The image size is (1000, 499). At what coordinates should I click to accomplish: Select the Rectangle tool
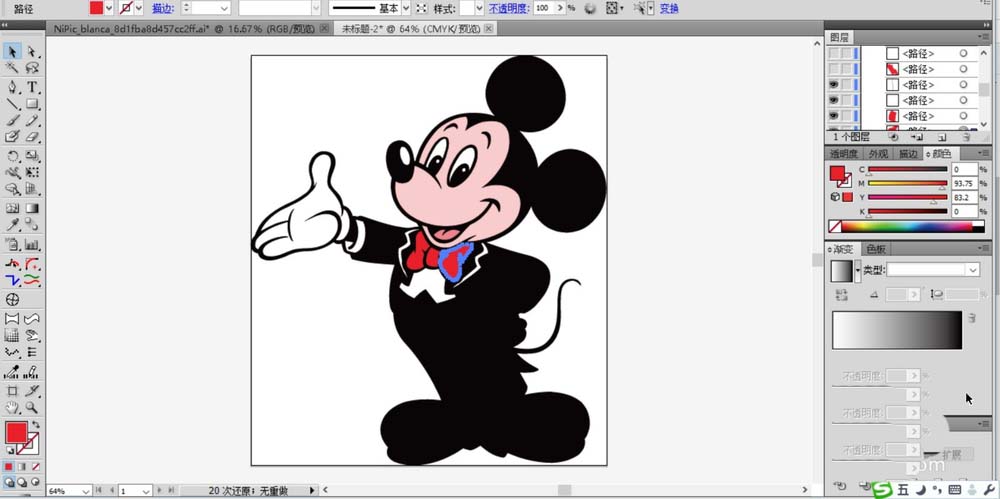pos(32,103)
